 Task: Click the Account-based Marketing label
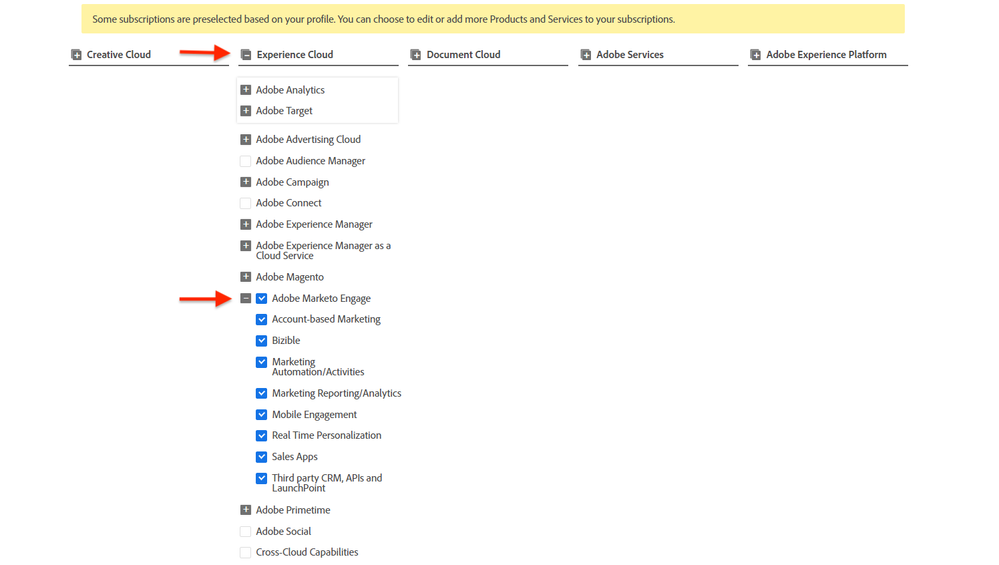point(326,319)
